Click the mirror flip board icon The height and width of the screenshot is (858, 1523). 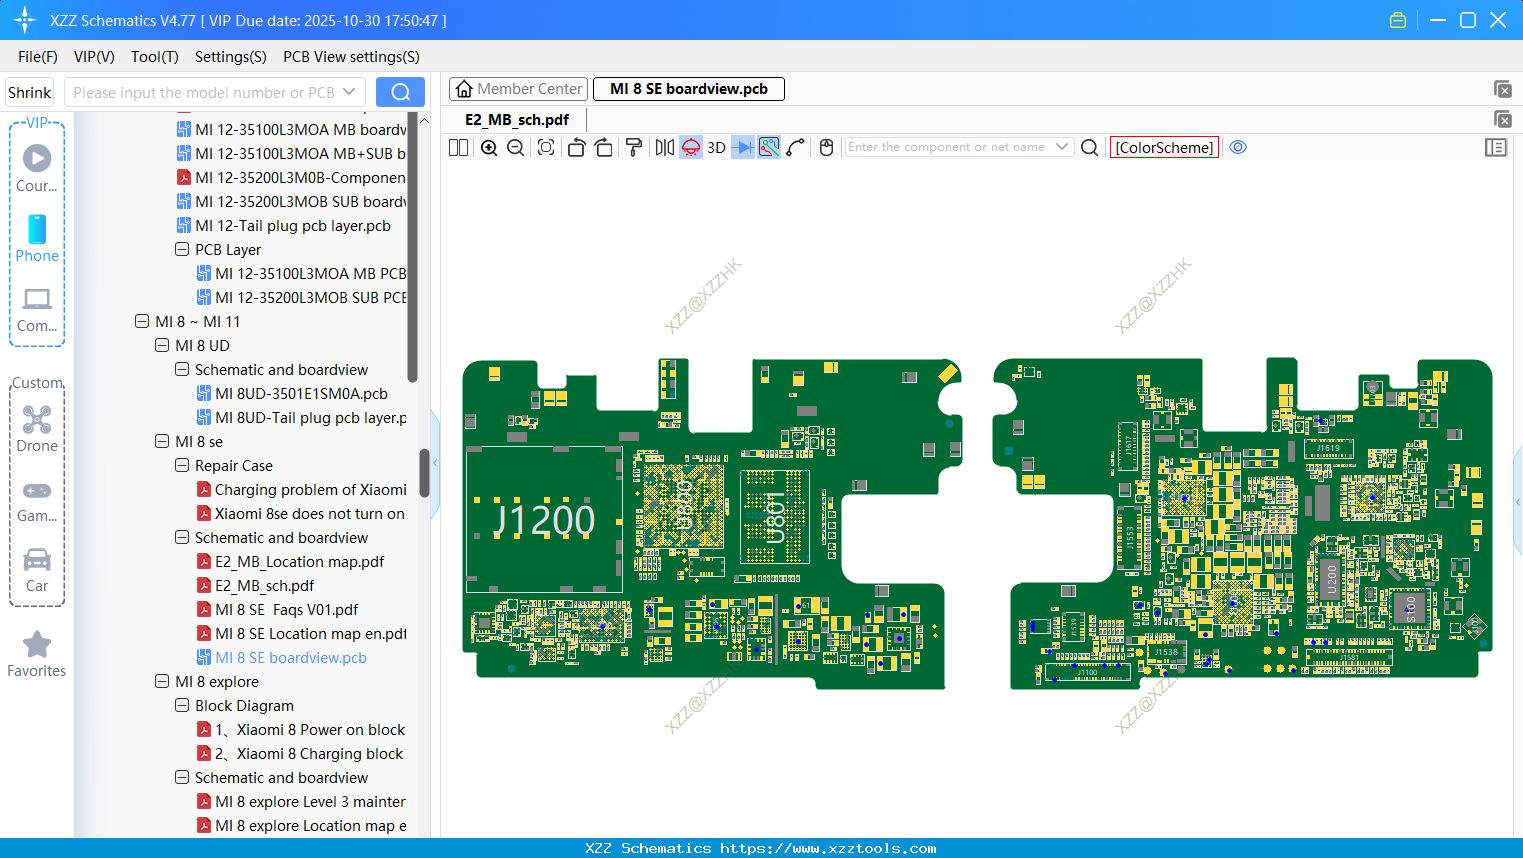click(x=664, y=148)
